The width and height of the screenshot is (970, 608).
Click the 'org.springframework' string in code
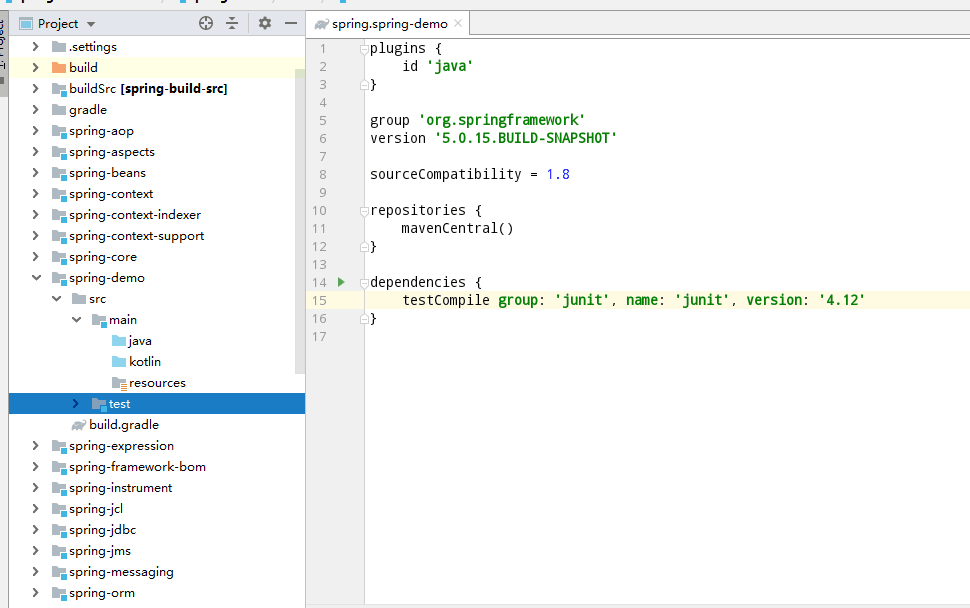tap(502, 120)
